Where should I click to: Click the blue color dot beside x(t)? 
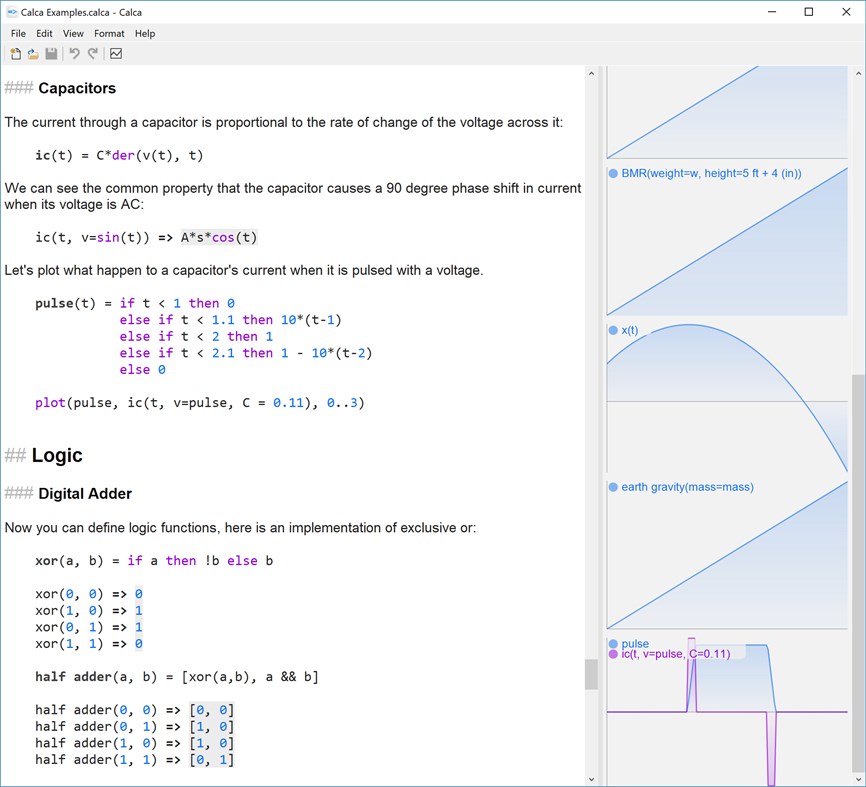(x=611, y=330)
